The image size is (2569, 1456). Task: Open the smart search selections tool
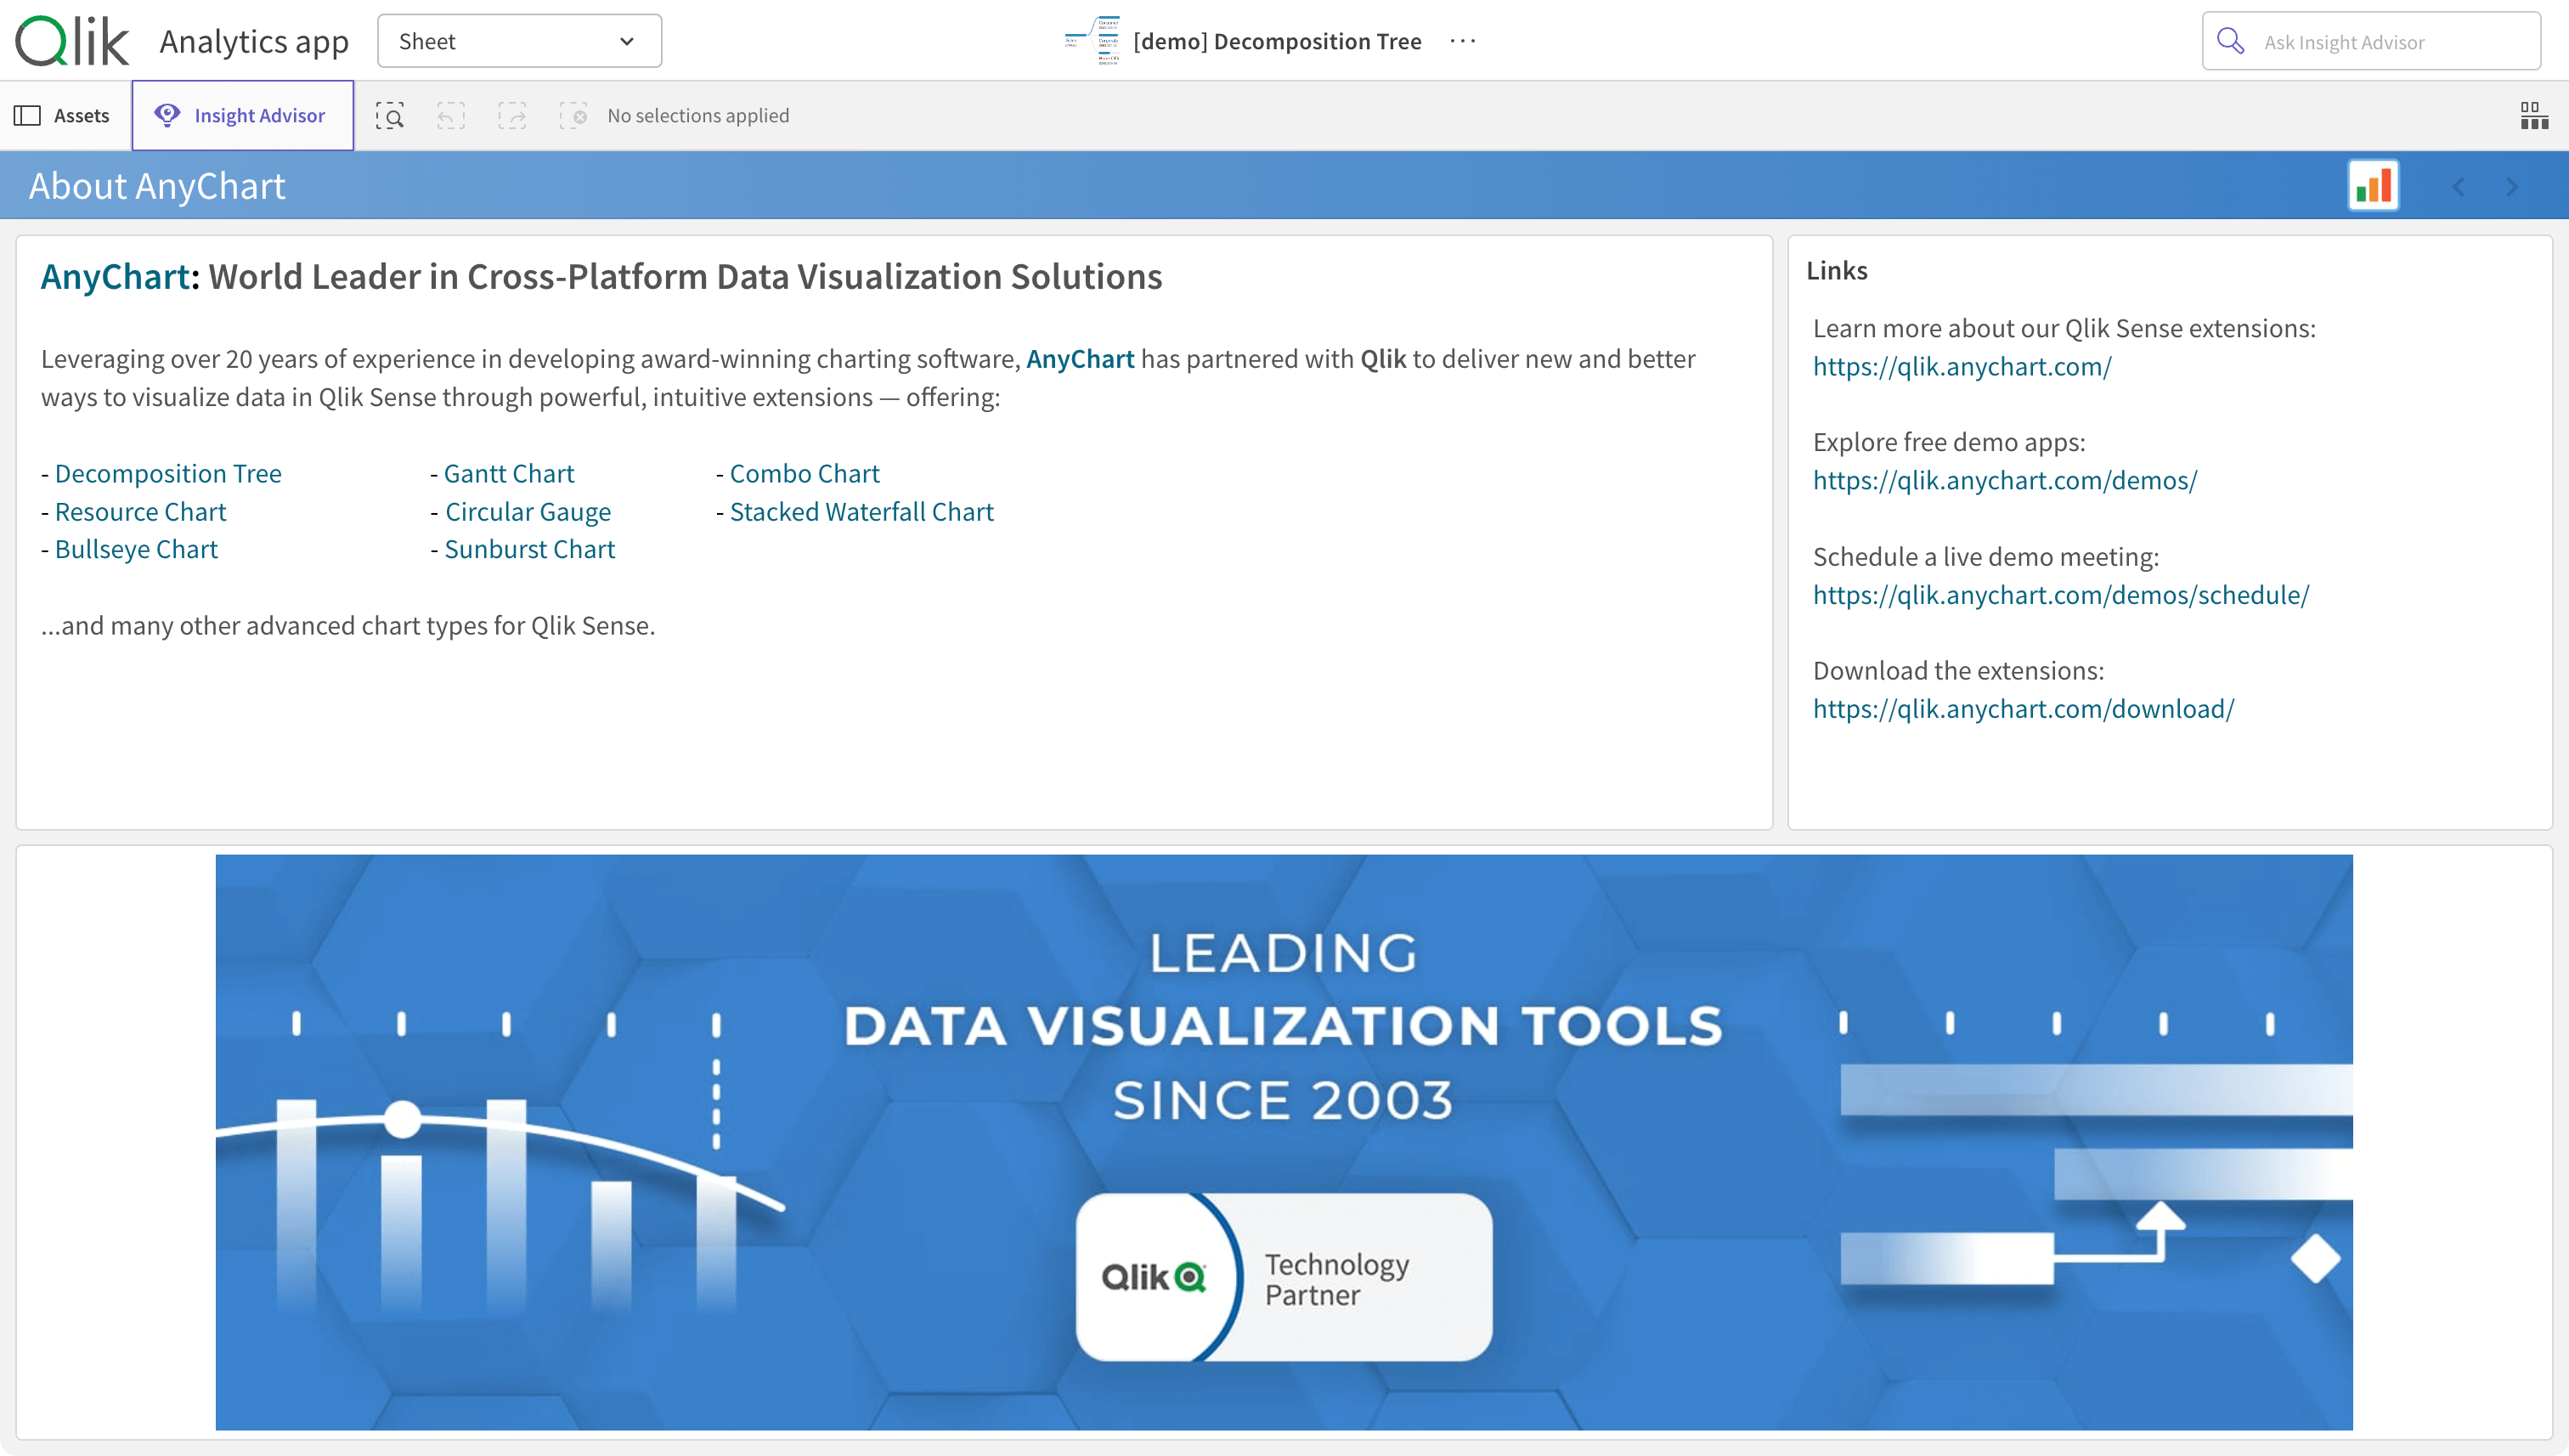coord(390,116)
